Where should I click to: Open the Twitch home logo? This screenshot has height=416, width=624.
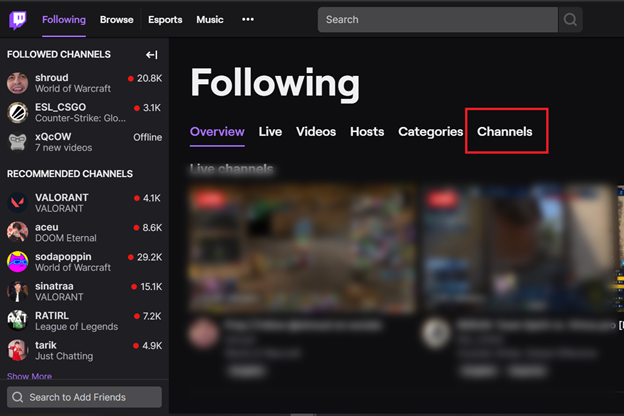(18, 20)
